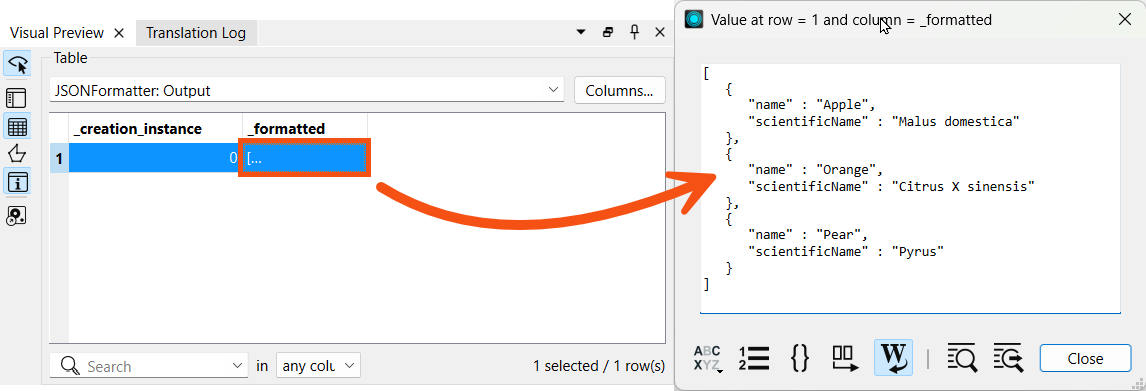Click the Close button in value dialog
The image size is (1146, 391).
[x=1085, y=358]
